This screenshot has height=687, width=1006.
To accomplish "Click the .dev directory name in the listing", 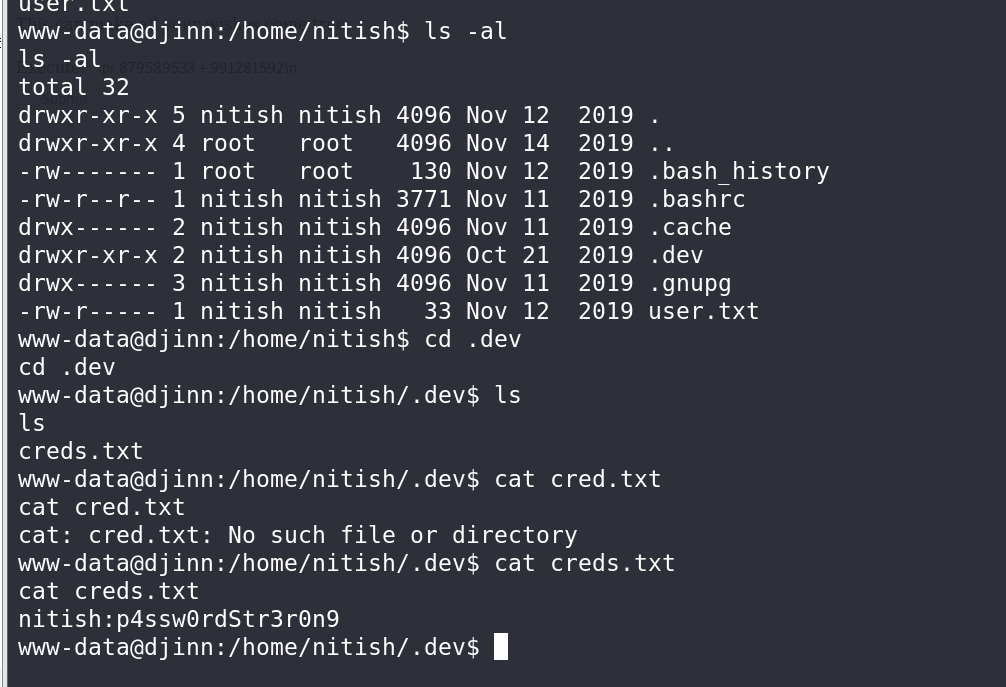I will [676, 255].
